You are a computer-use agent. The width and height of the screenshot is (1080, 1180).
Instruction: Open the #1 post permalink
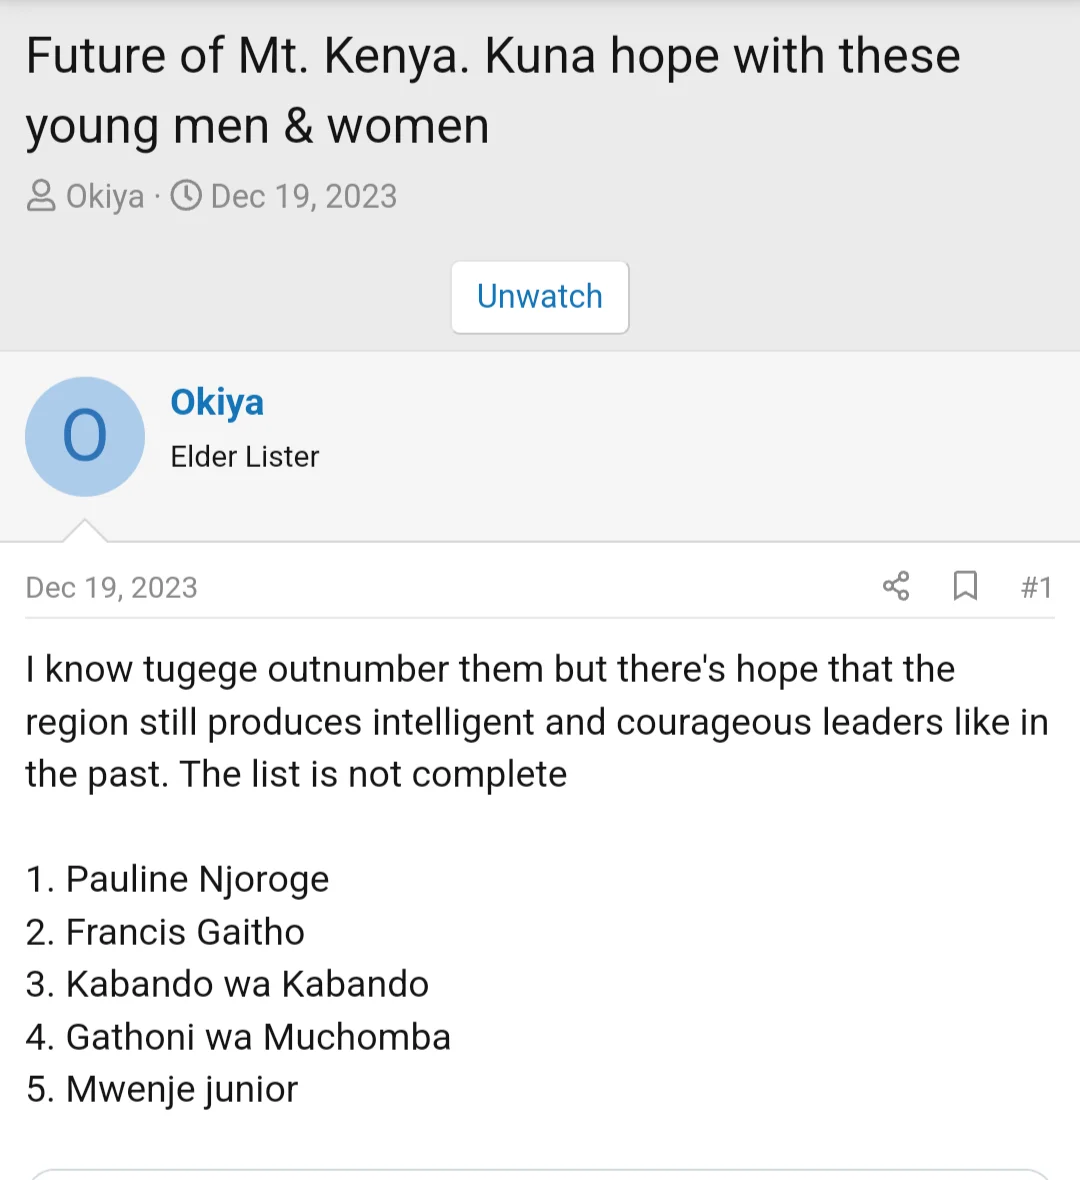[x=1036, y=587]
